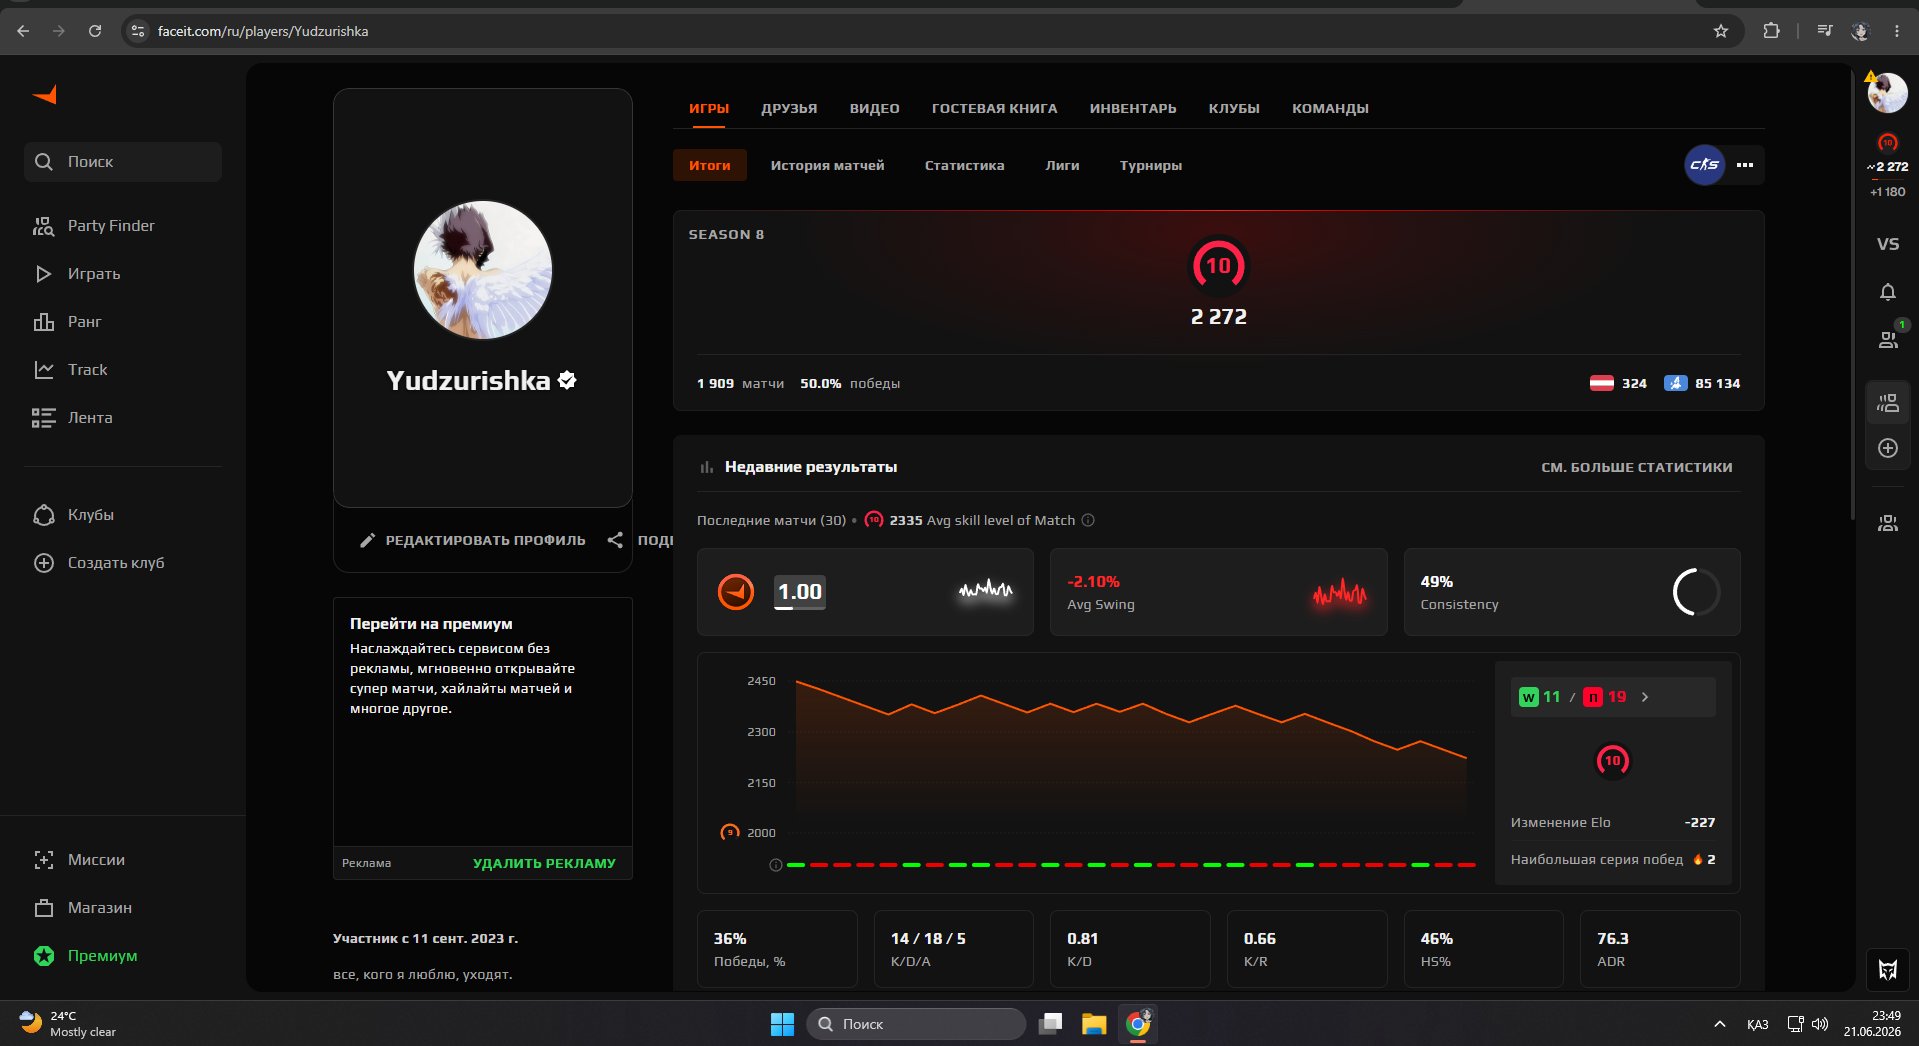Bookmark the page with the star icon
This screenshot has height=1046, width=1919.
coord(1720,31)
